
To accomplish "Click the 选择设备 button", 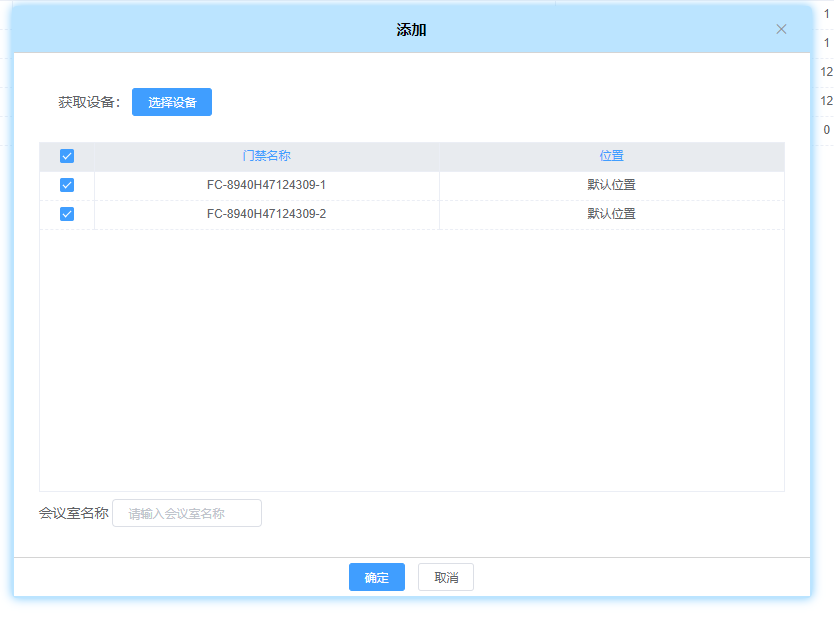I will click(172, 102).
